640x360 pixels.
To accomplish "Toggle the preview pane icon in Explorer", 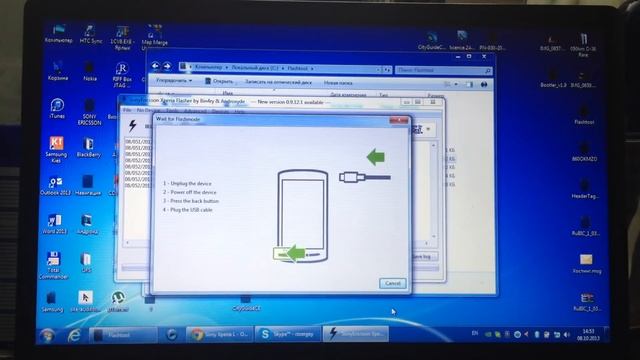I will tap(469, 84).
